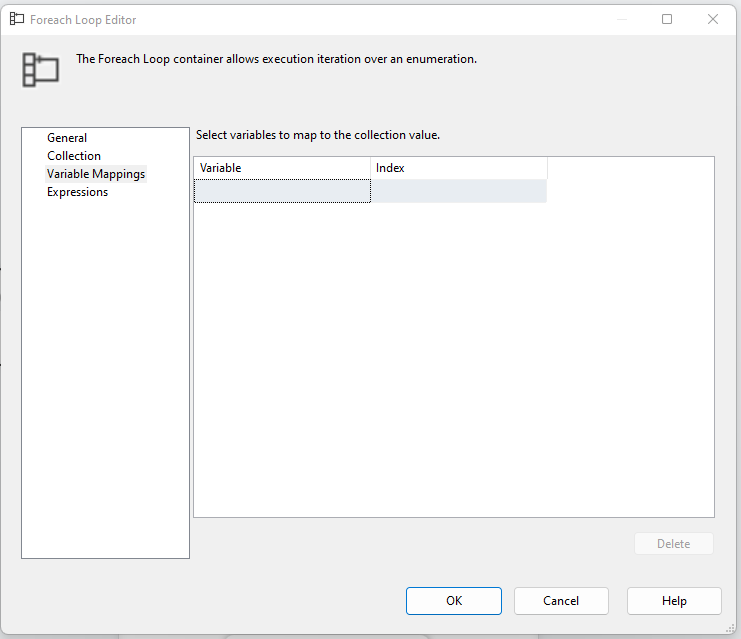
Task: Close the Foreach Loop Editor dialog
Action: click(713, 19)
